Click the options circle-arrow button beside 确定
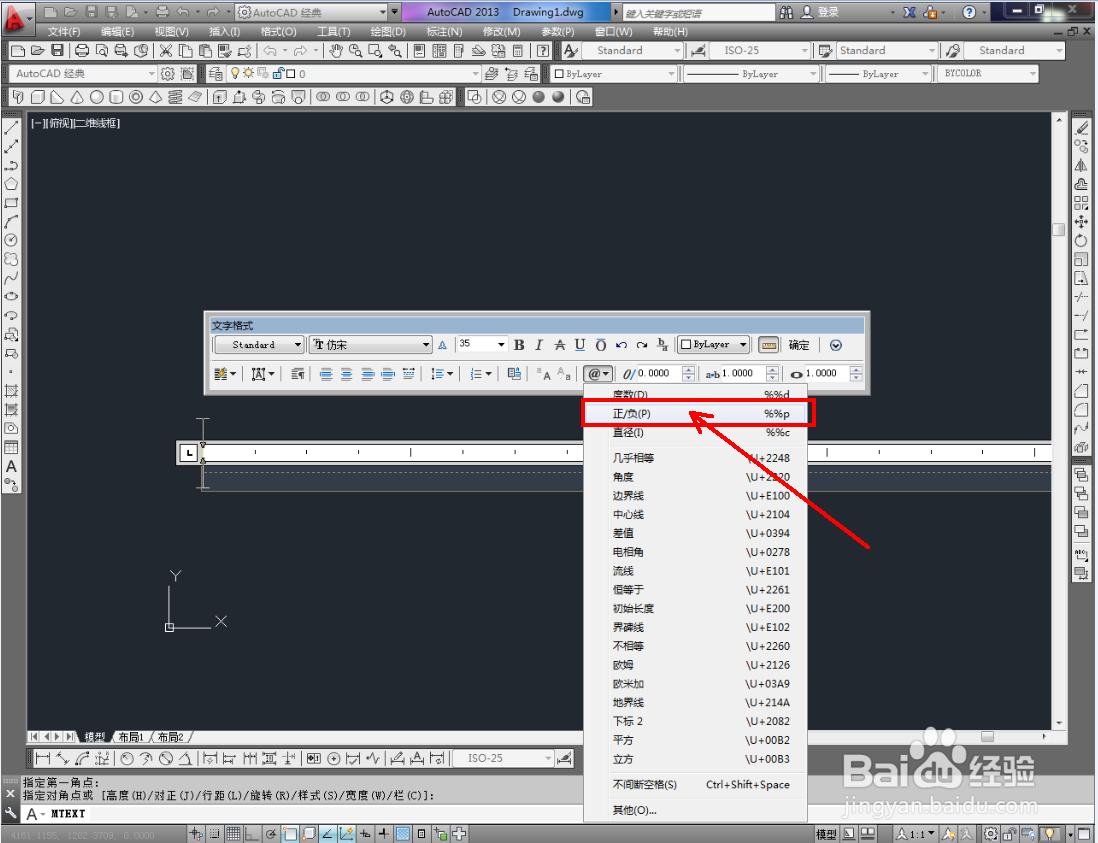 click(x=835, y=345)
